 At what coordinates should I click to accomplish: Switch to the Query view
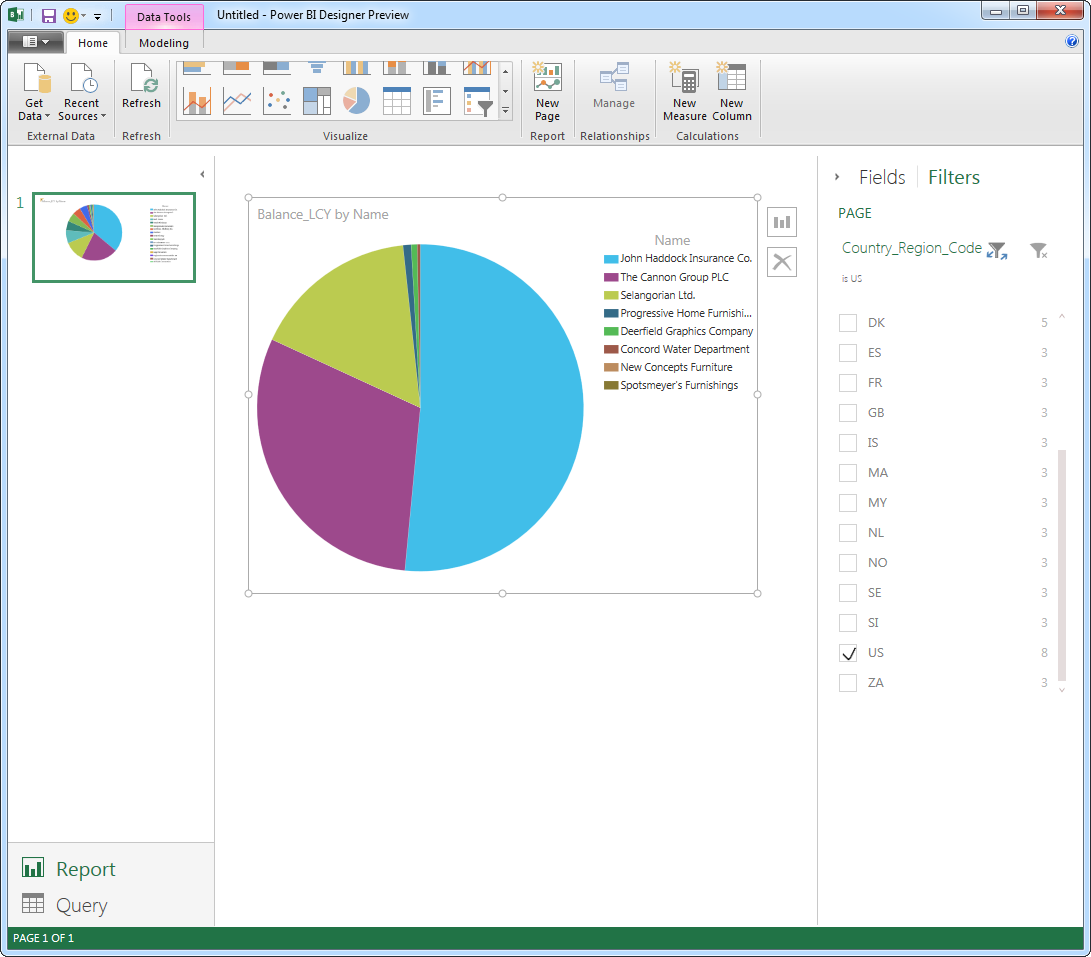80,905
